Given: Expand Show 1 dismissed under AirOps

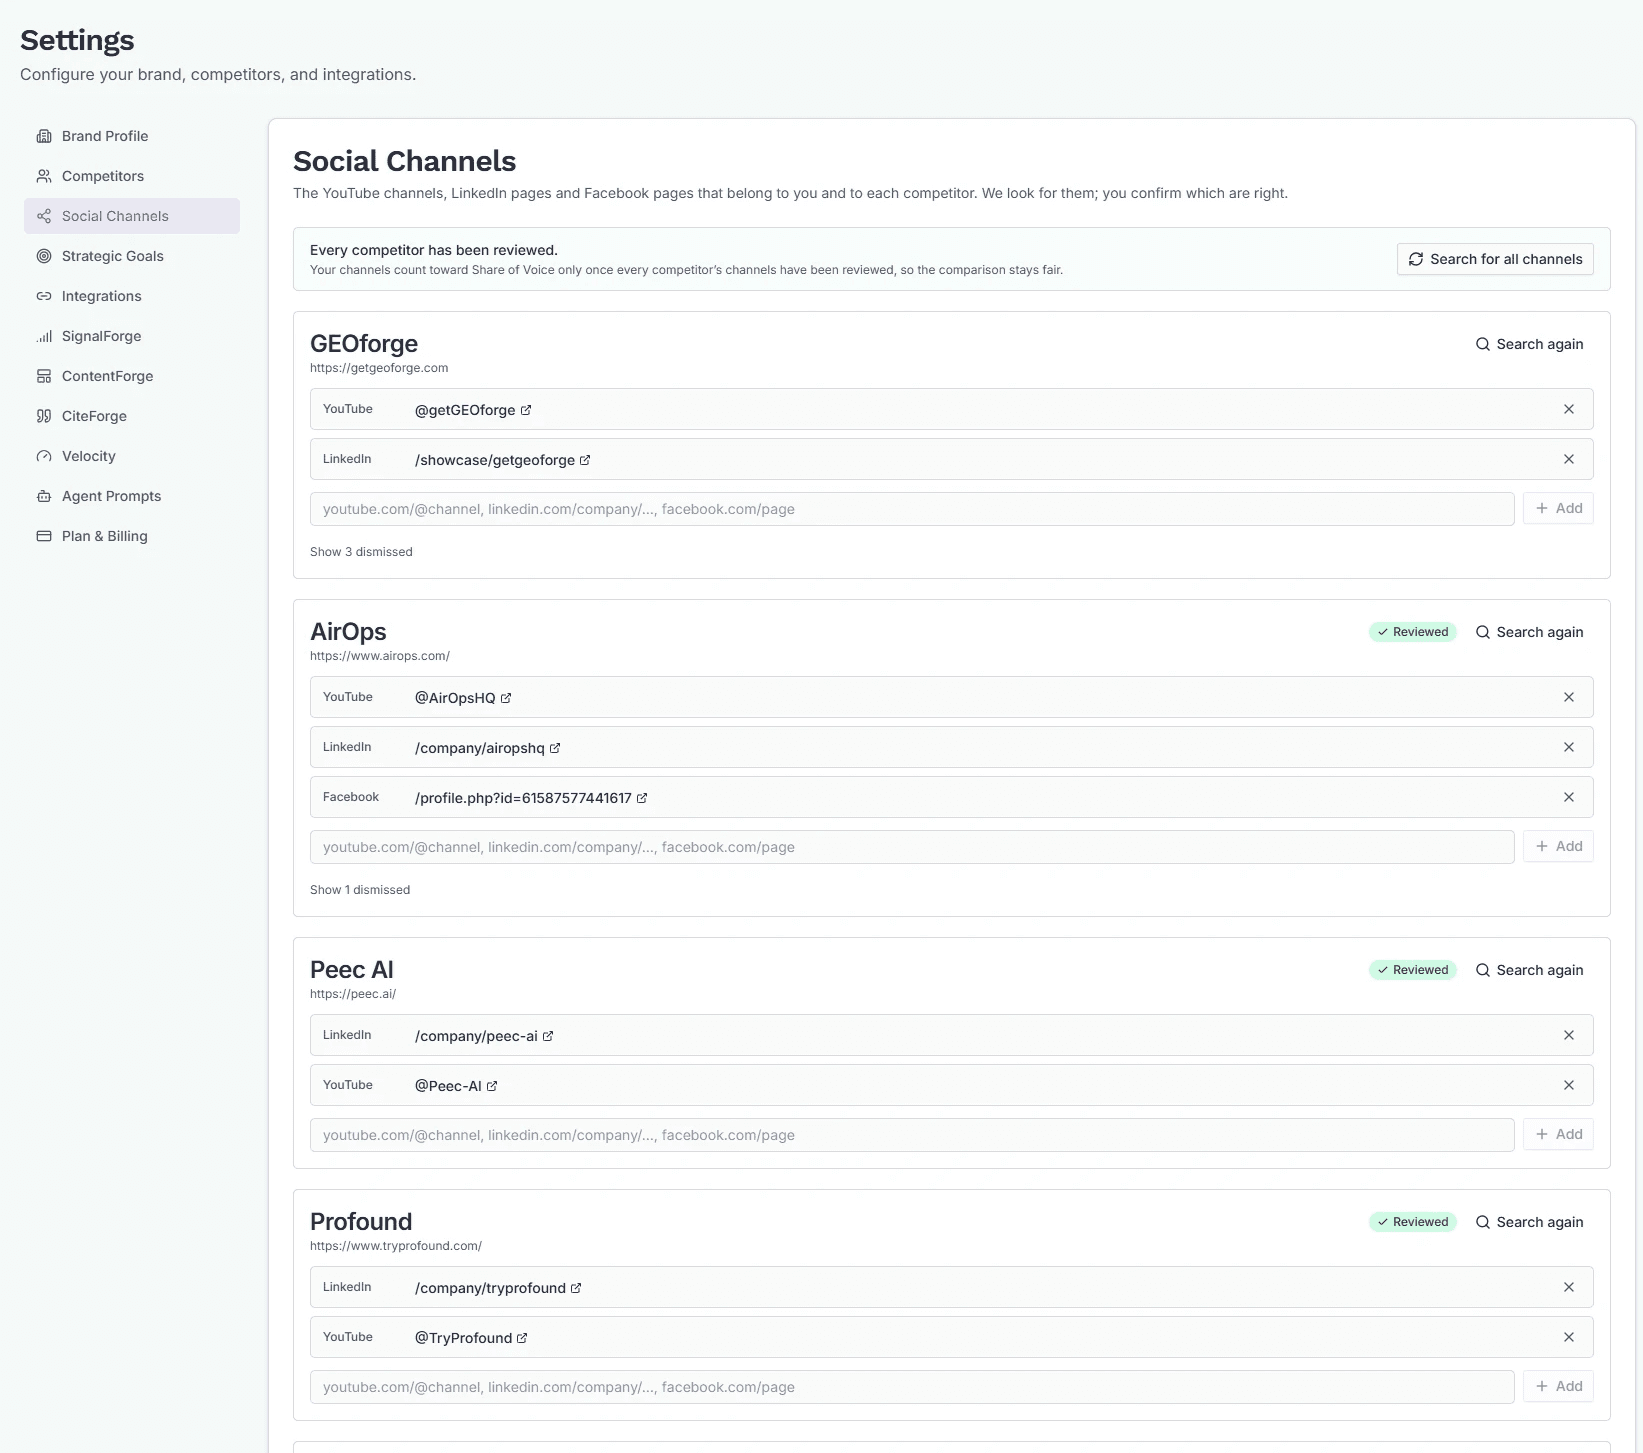Looking at the screenshot, I should (360, 890).
